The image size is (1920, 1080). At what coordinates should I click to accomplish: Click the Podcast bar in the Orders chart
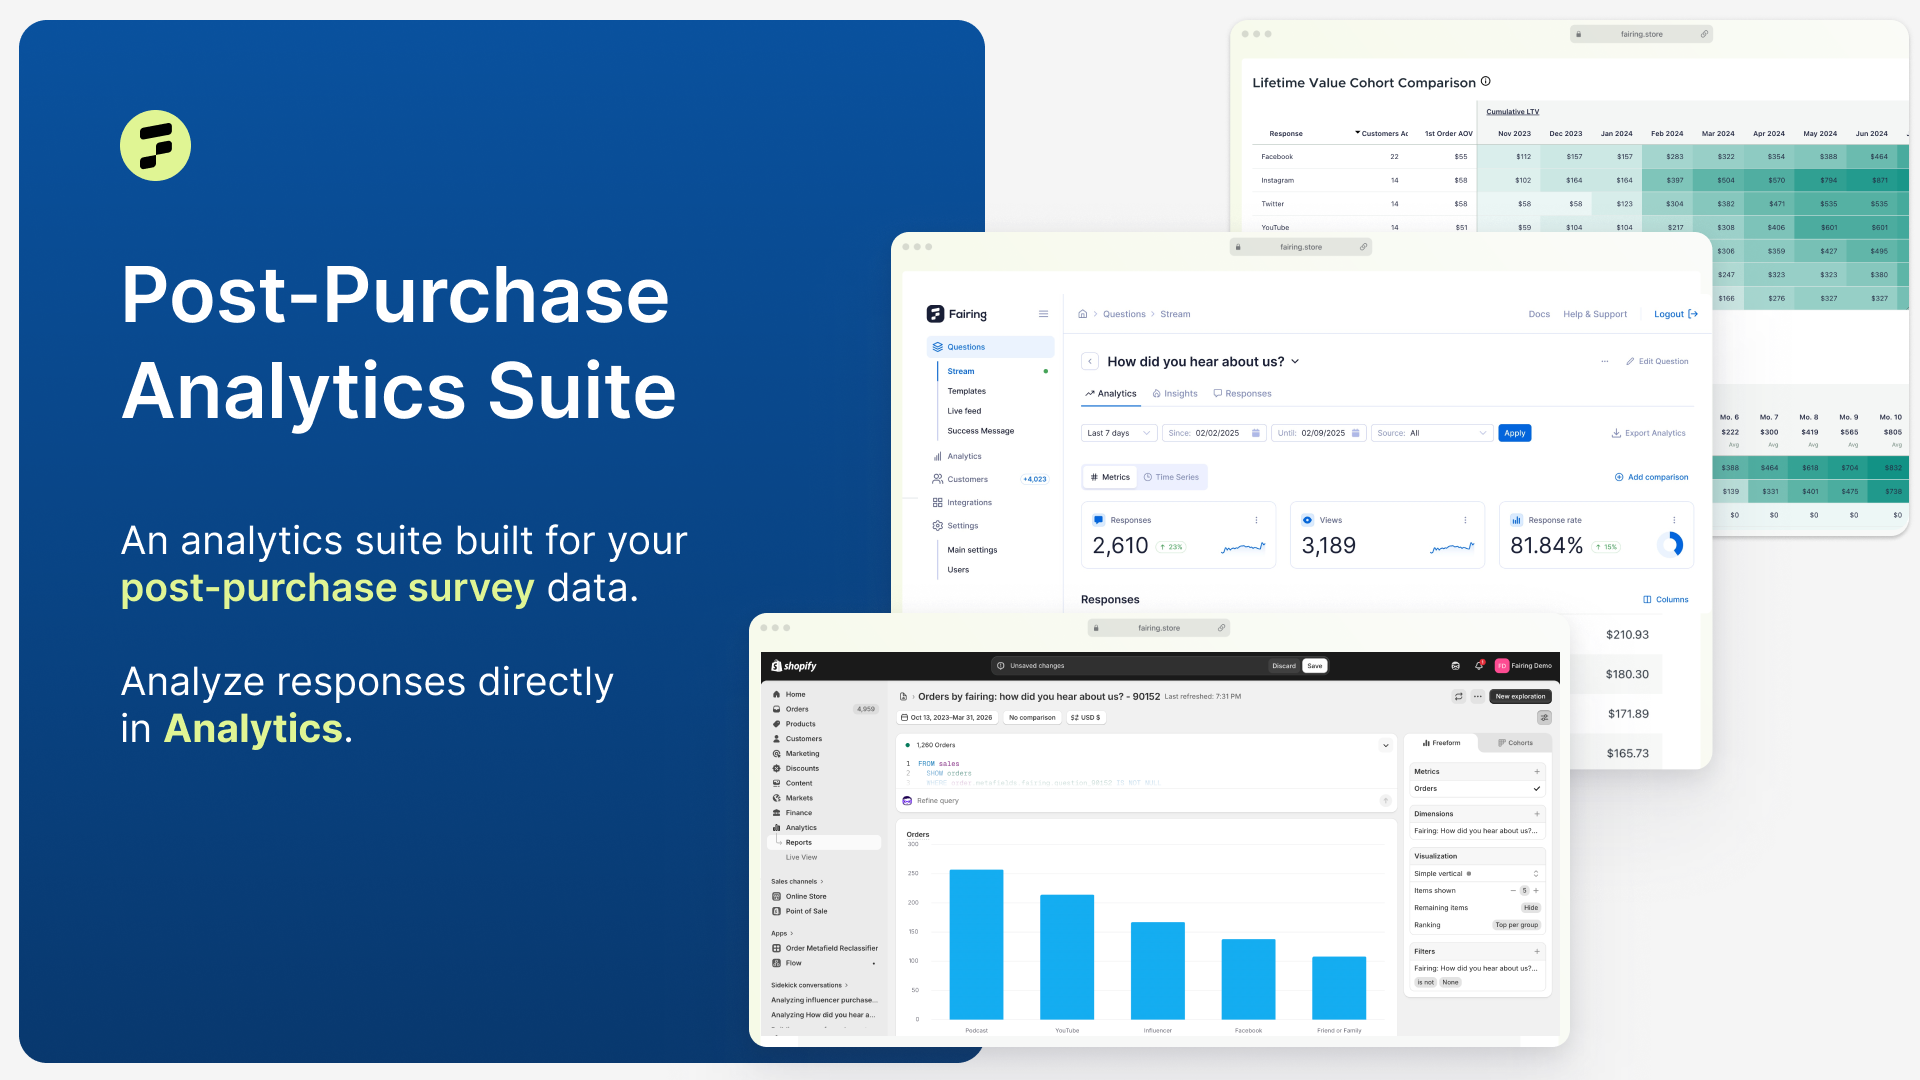click(x=976, y=944)
